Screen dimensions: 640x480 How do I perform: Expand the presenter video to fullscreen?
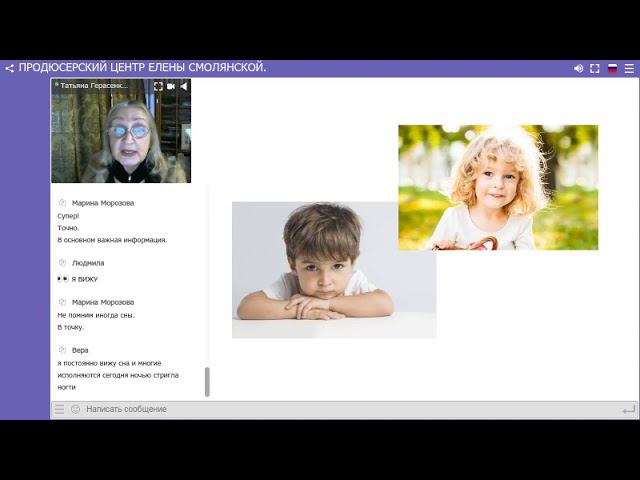[158, 86]
